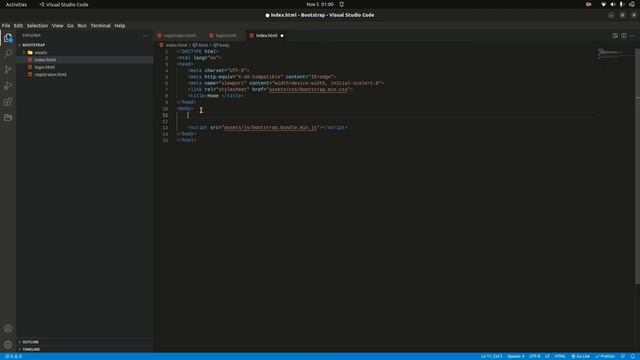640x360 pixels.
Task: Open the View menu
Action: (58, 26)
